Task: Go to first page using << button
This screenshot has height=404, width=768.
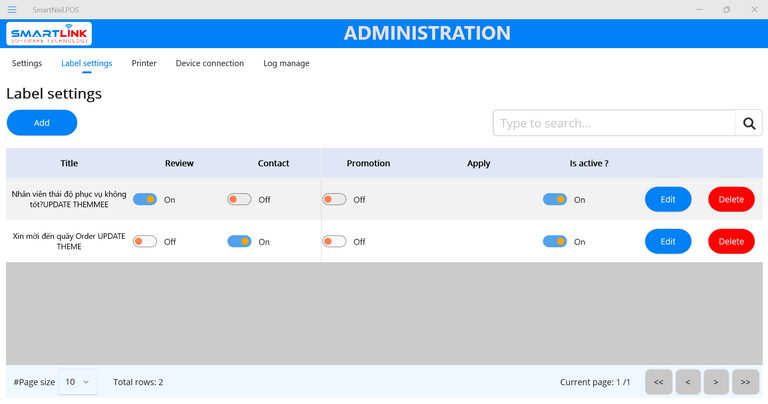Action: [x=658, y=382]
